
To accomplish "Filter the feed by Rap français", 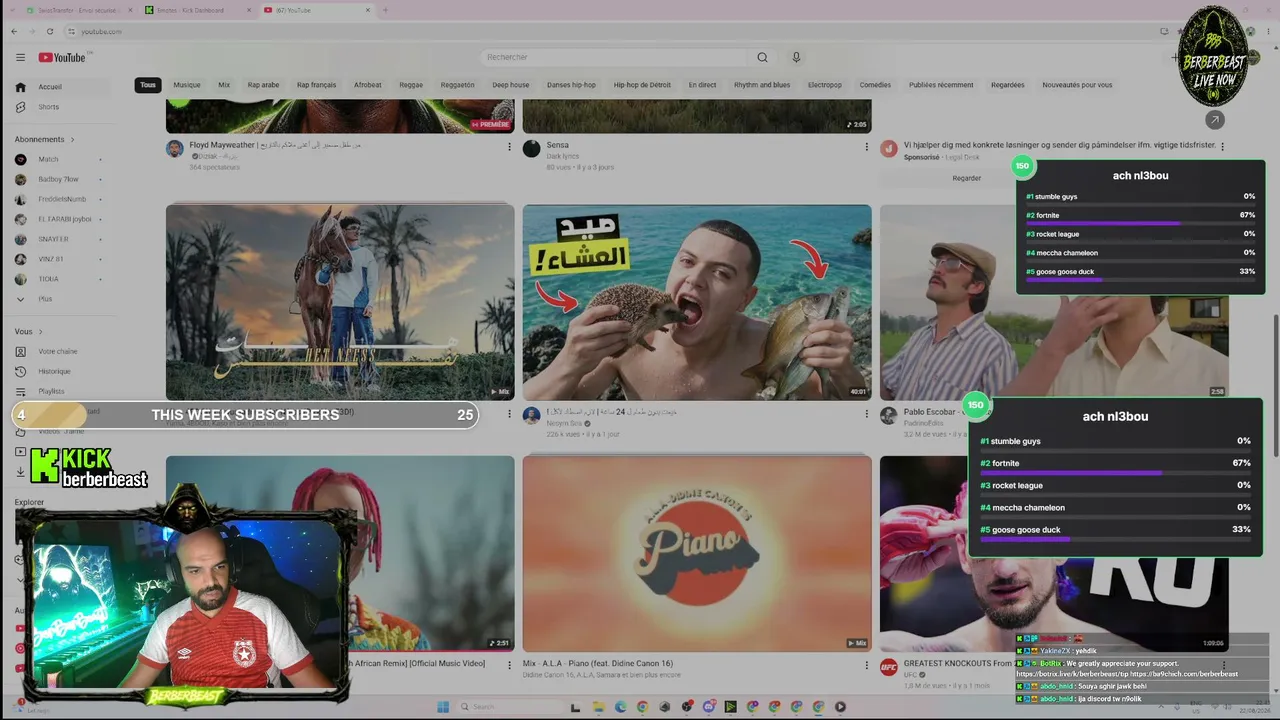I will tap(317, 85).
